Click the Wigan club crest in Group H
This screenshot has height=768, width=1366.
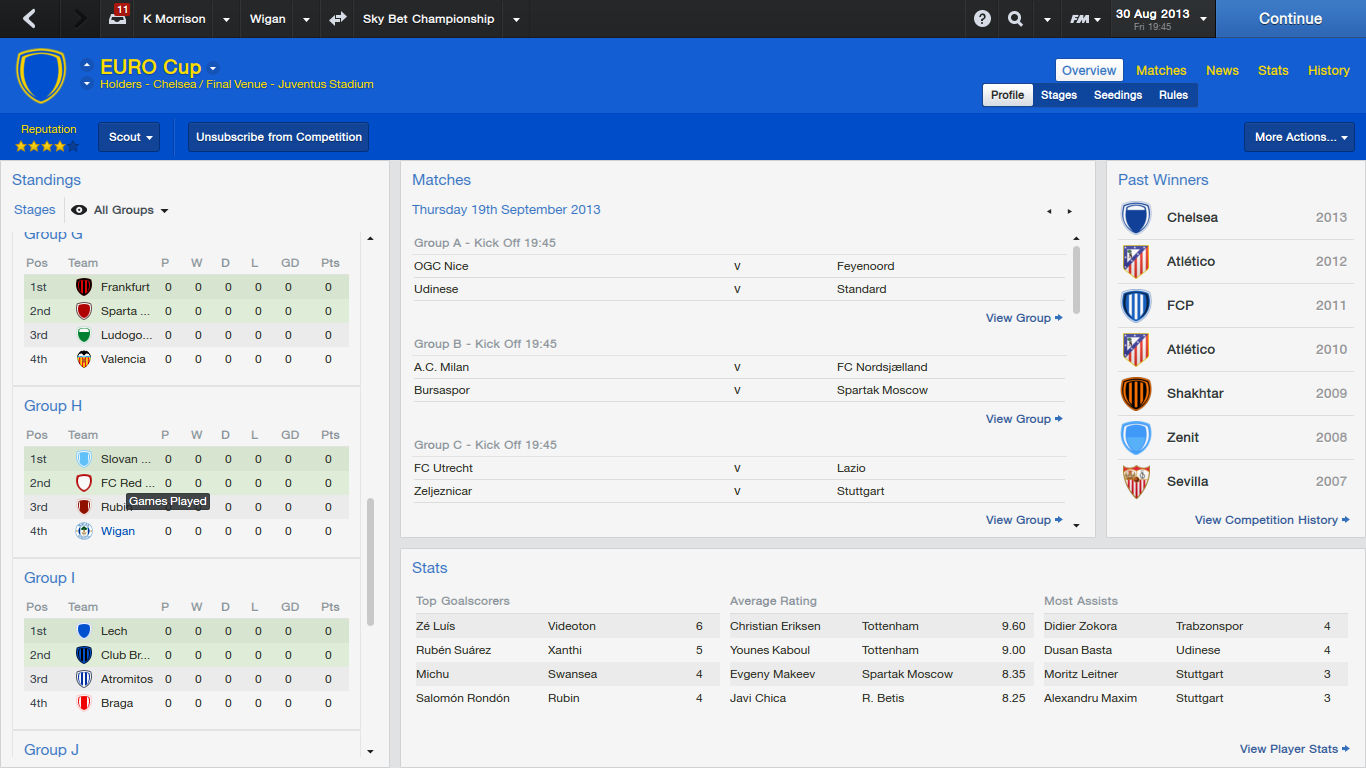[84, 531]
